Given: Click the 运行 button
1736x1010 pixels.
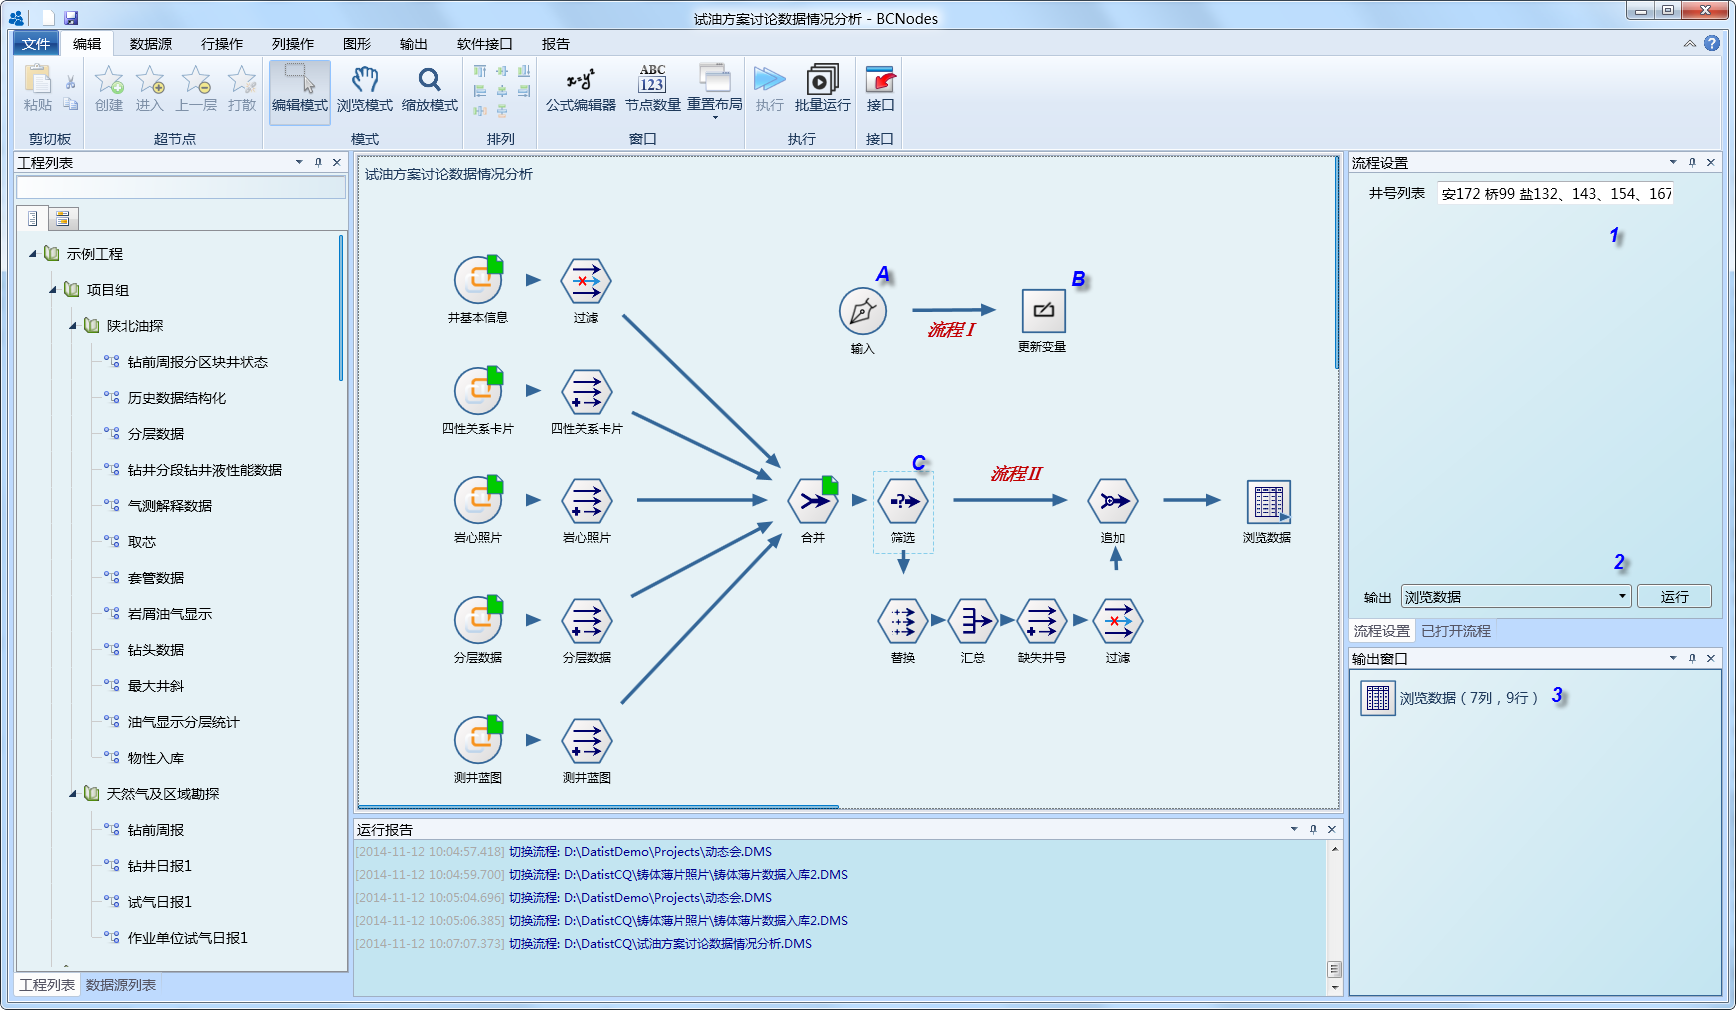Looking at the screenshot, I should pyautogui.click(x=1674, y=597).
